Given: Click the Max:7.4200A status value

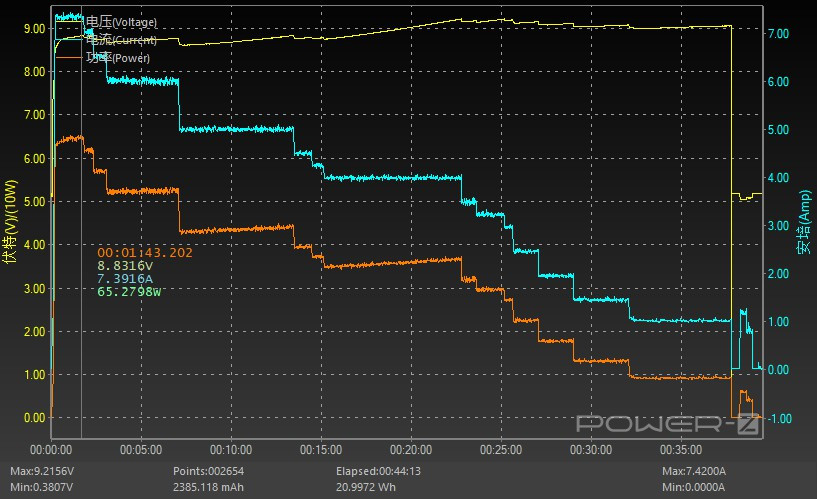Looking at the screenshot, I should tap(694, 471).
